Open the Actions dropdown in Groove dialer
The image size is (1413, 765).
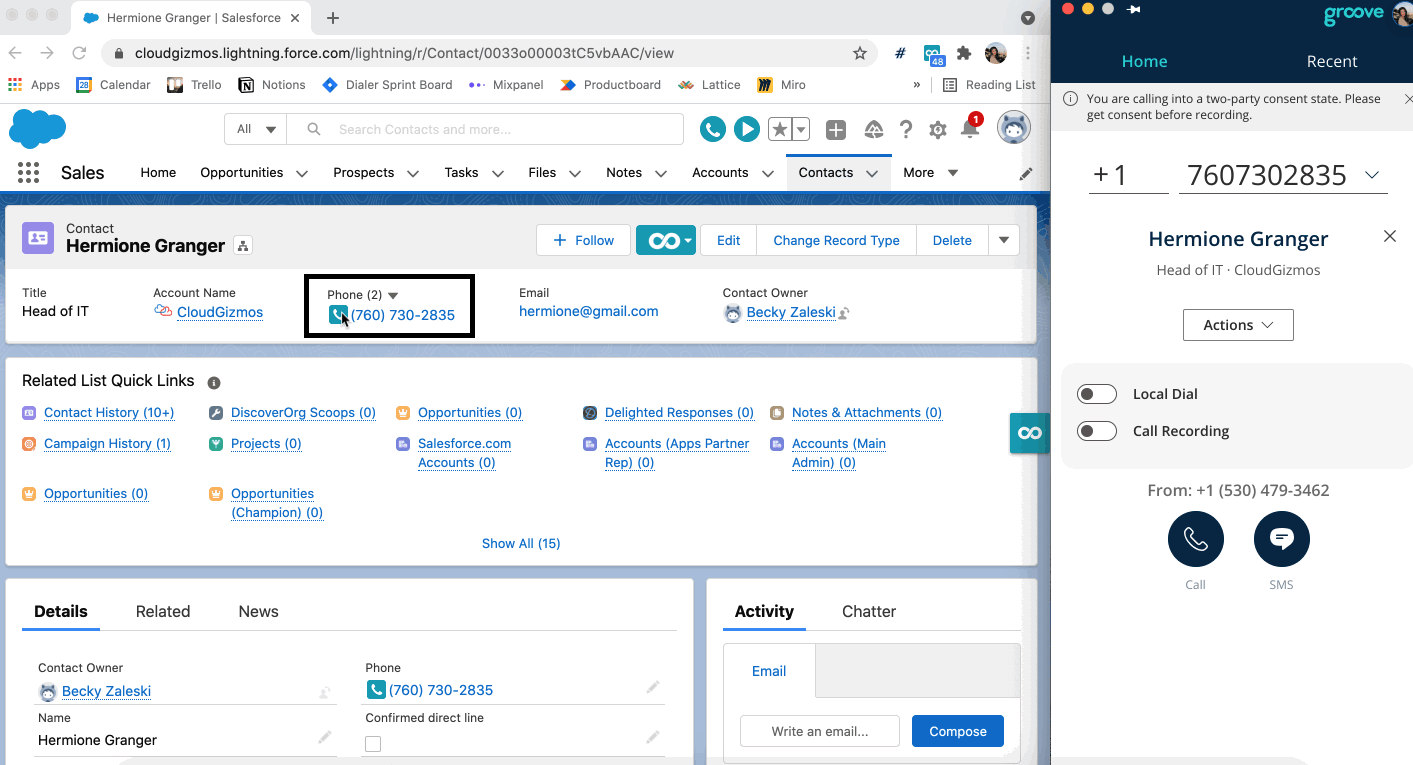[x=1238, y=325]
